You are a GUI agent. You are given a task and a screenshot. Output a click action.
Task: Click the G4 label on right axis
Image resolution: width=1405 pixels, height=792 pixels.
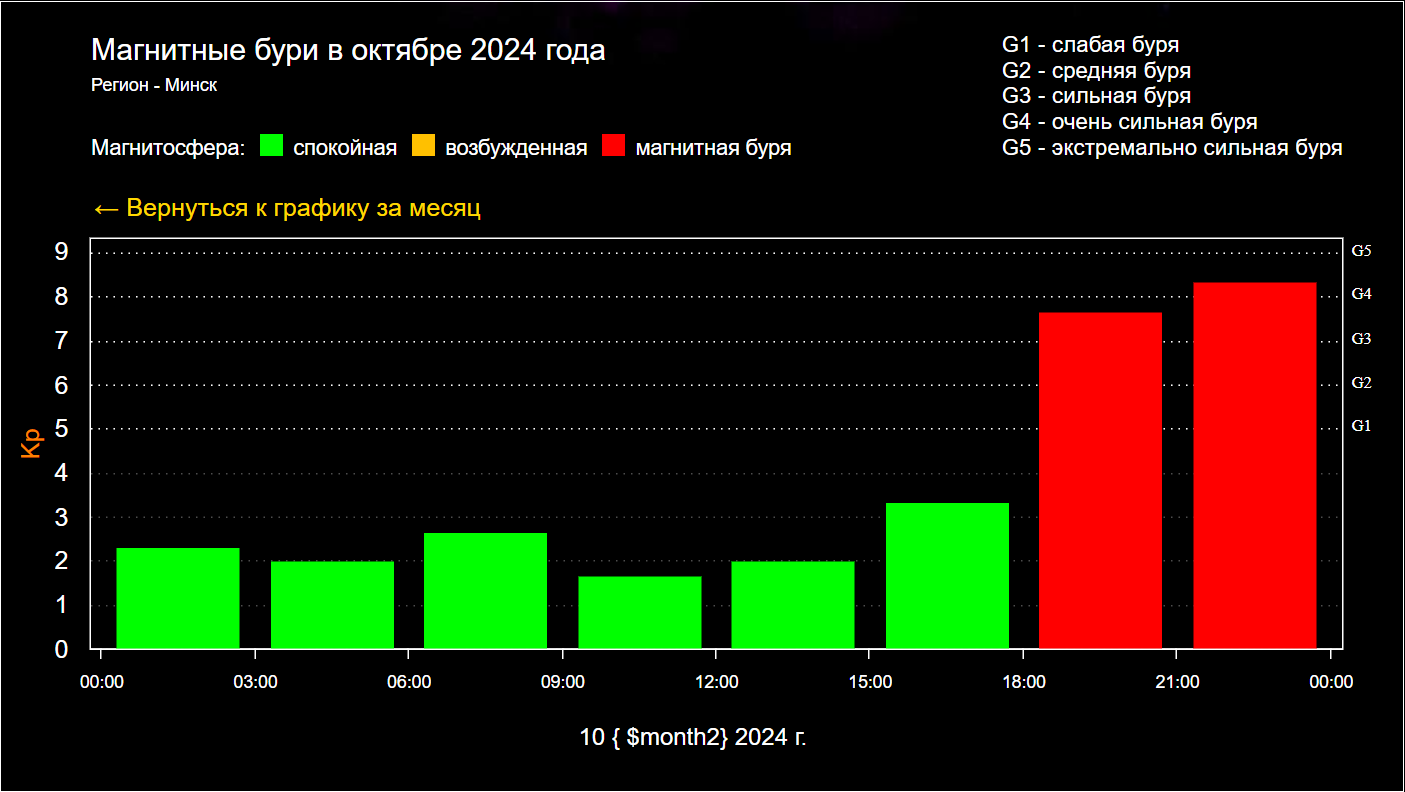1361,294
